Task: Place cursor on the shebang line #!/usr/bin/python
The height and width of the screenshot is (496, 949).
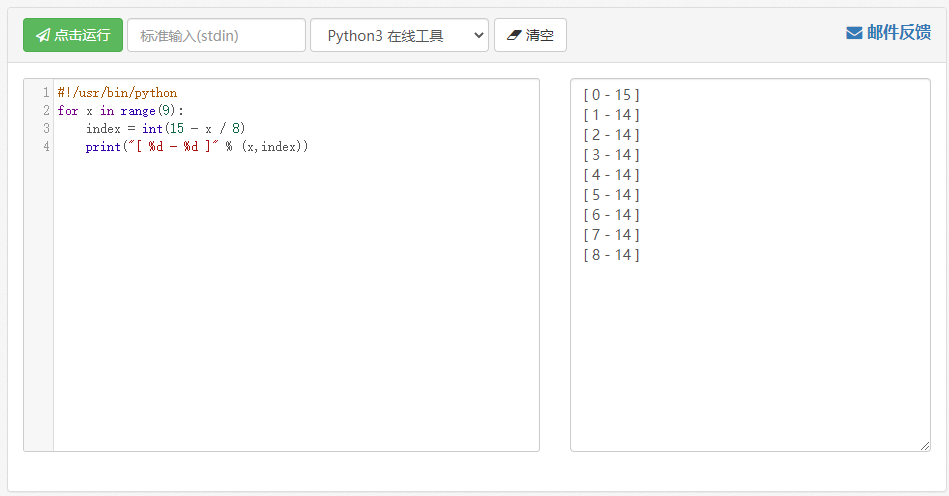Action: pos(117,93)
